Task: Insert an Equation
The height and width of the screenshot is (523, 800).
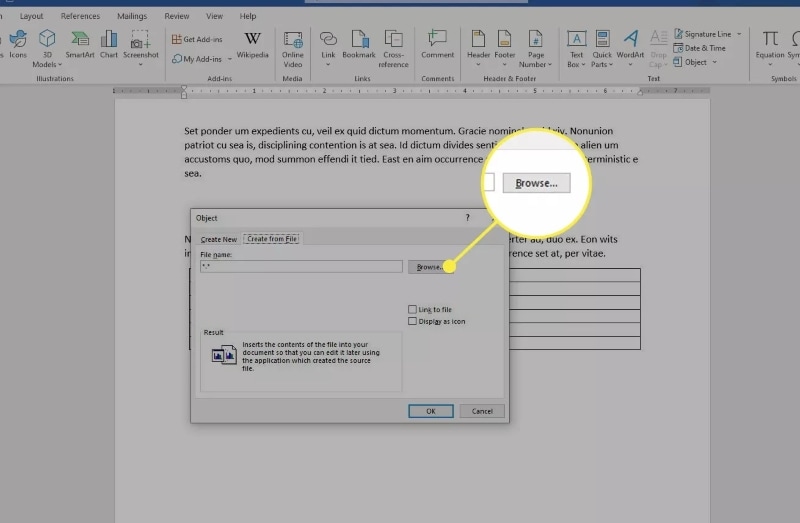Action: pos(770,48)
